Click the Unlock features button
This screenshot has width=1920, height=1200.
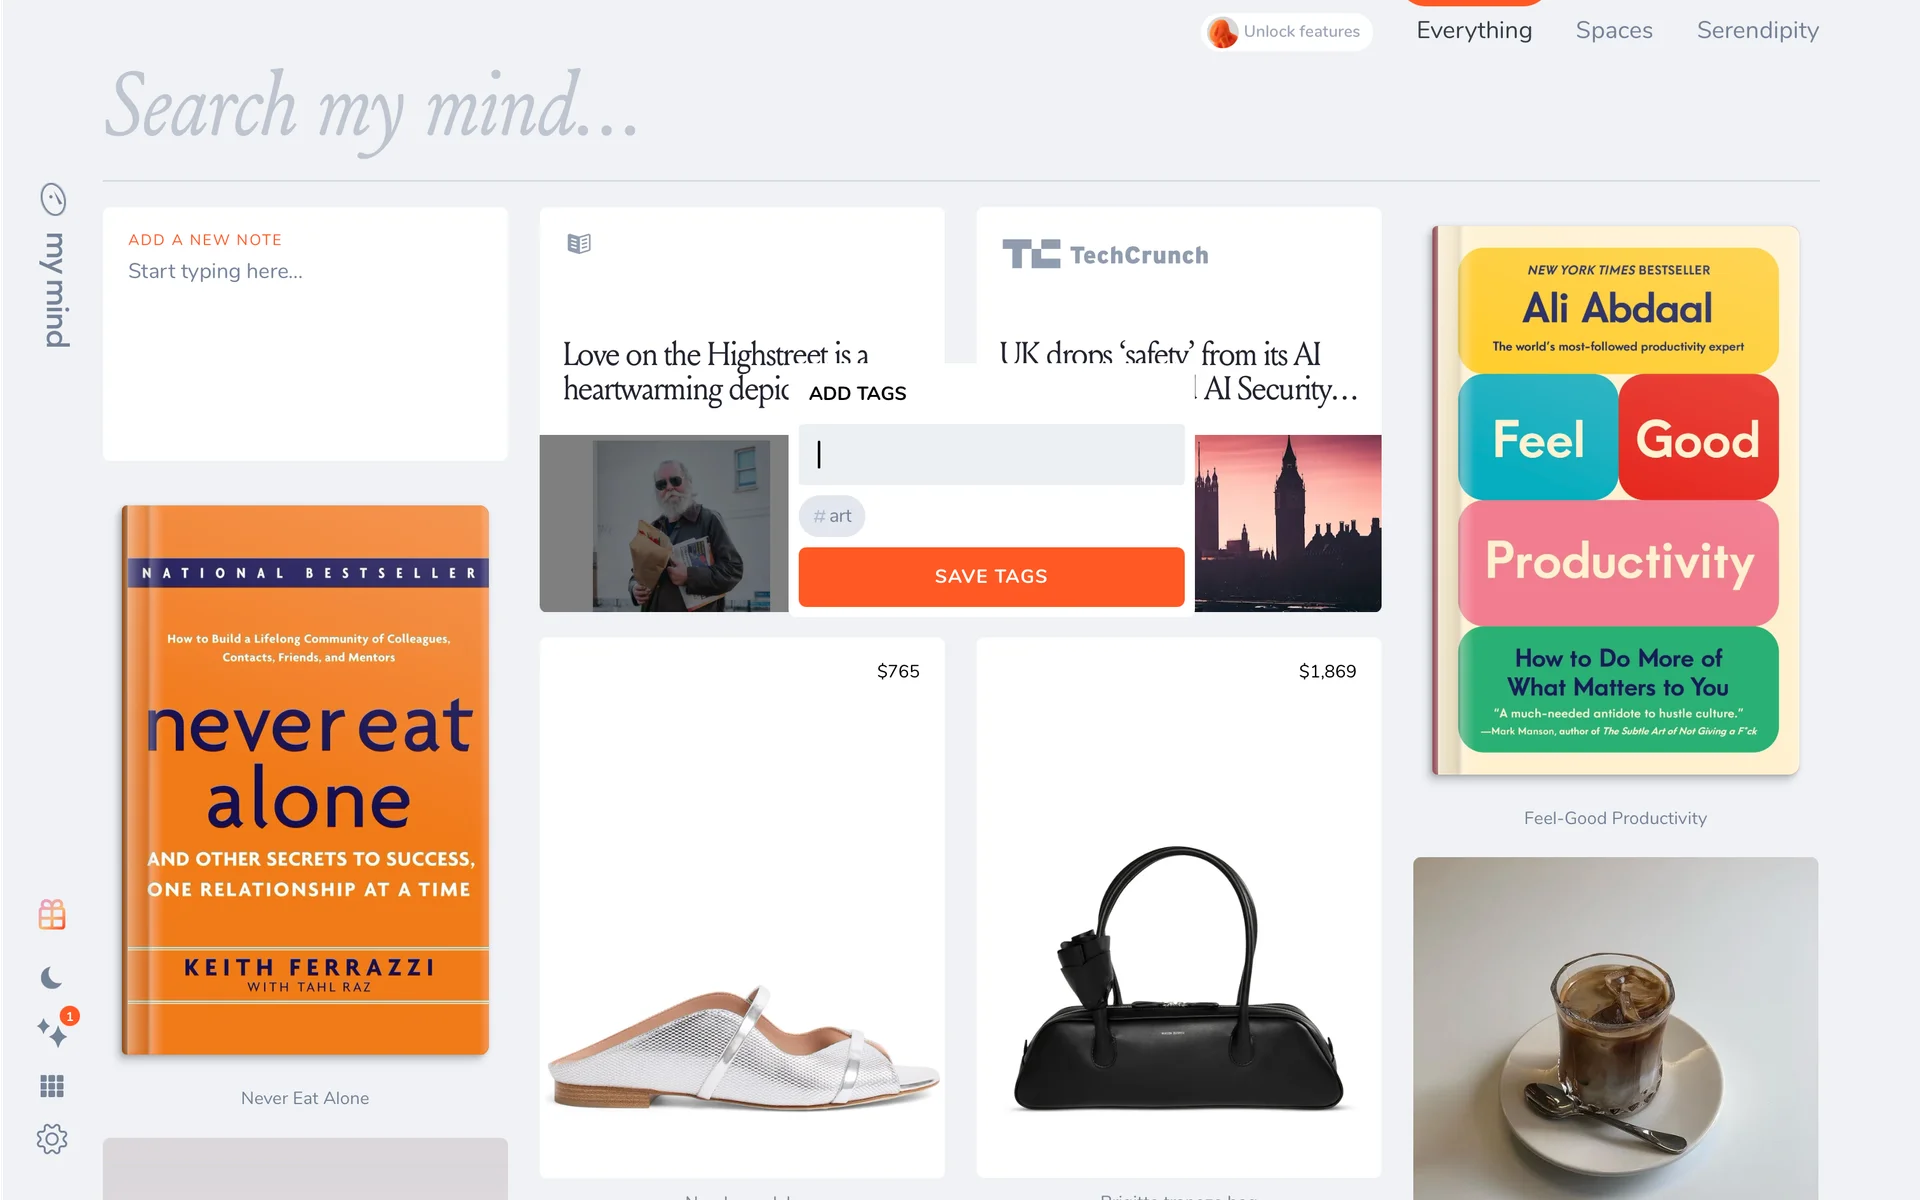(x=1286, y=32)
